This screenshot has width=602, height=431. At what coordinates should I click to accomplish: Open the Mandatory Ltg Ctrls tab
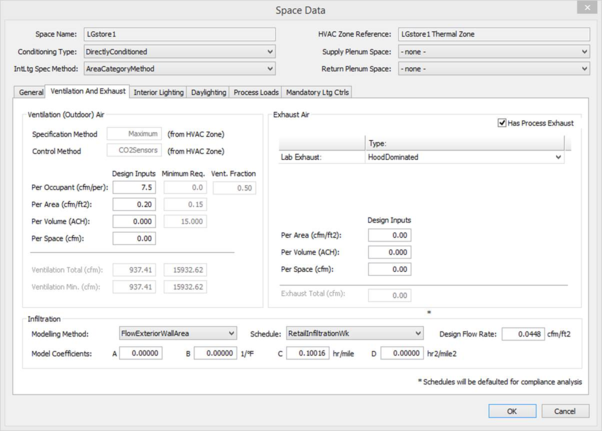pyautogui.click(x=318, y=92)
